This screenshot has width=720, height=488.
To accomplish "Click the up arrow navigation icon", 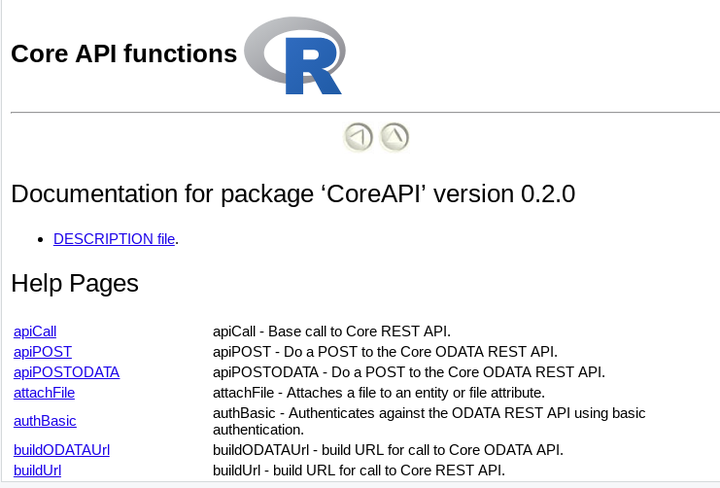I will 395,137.
